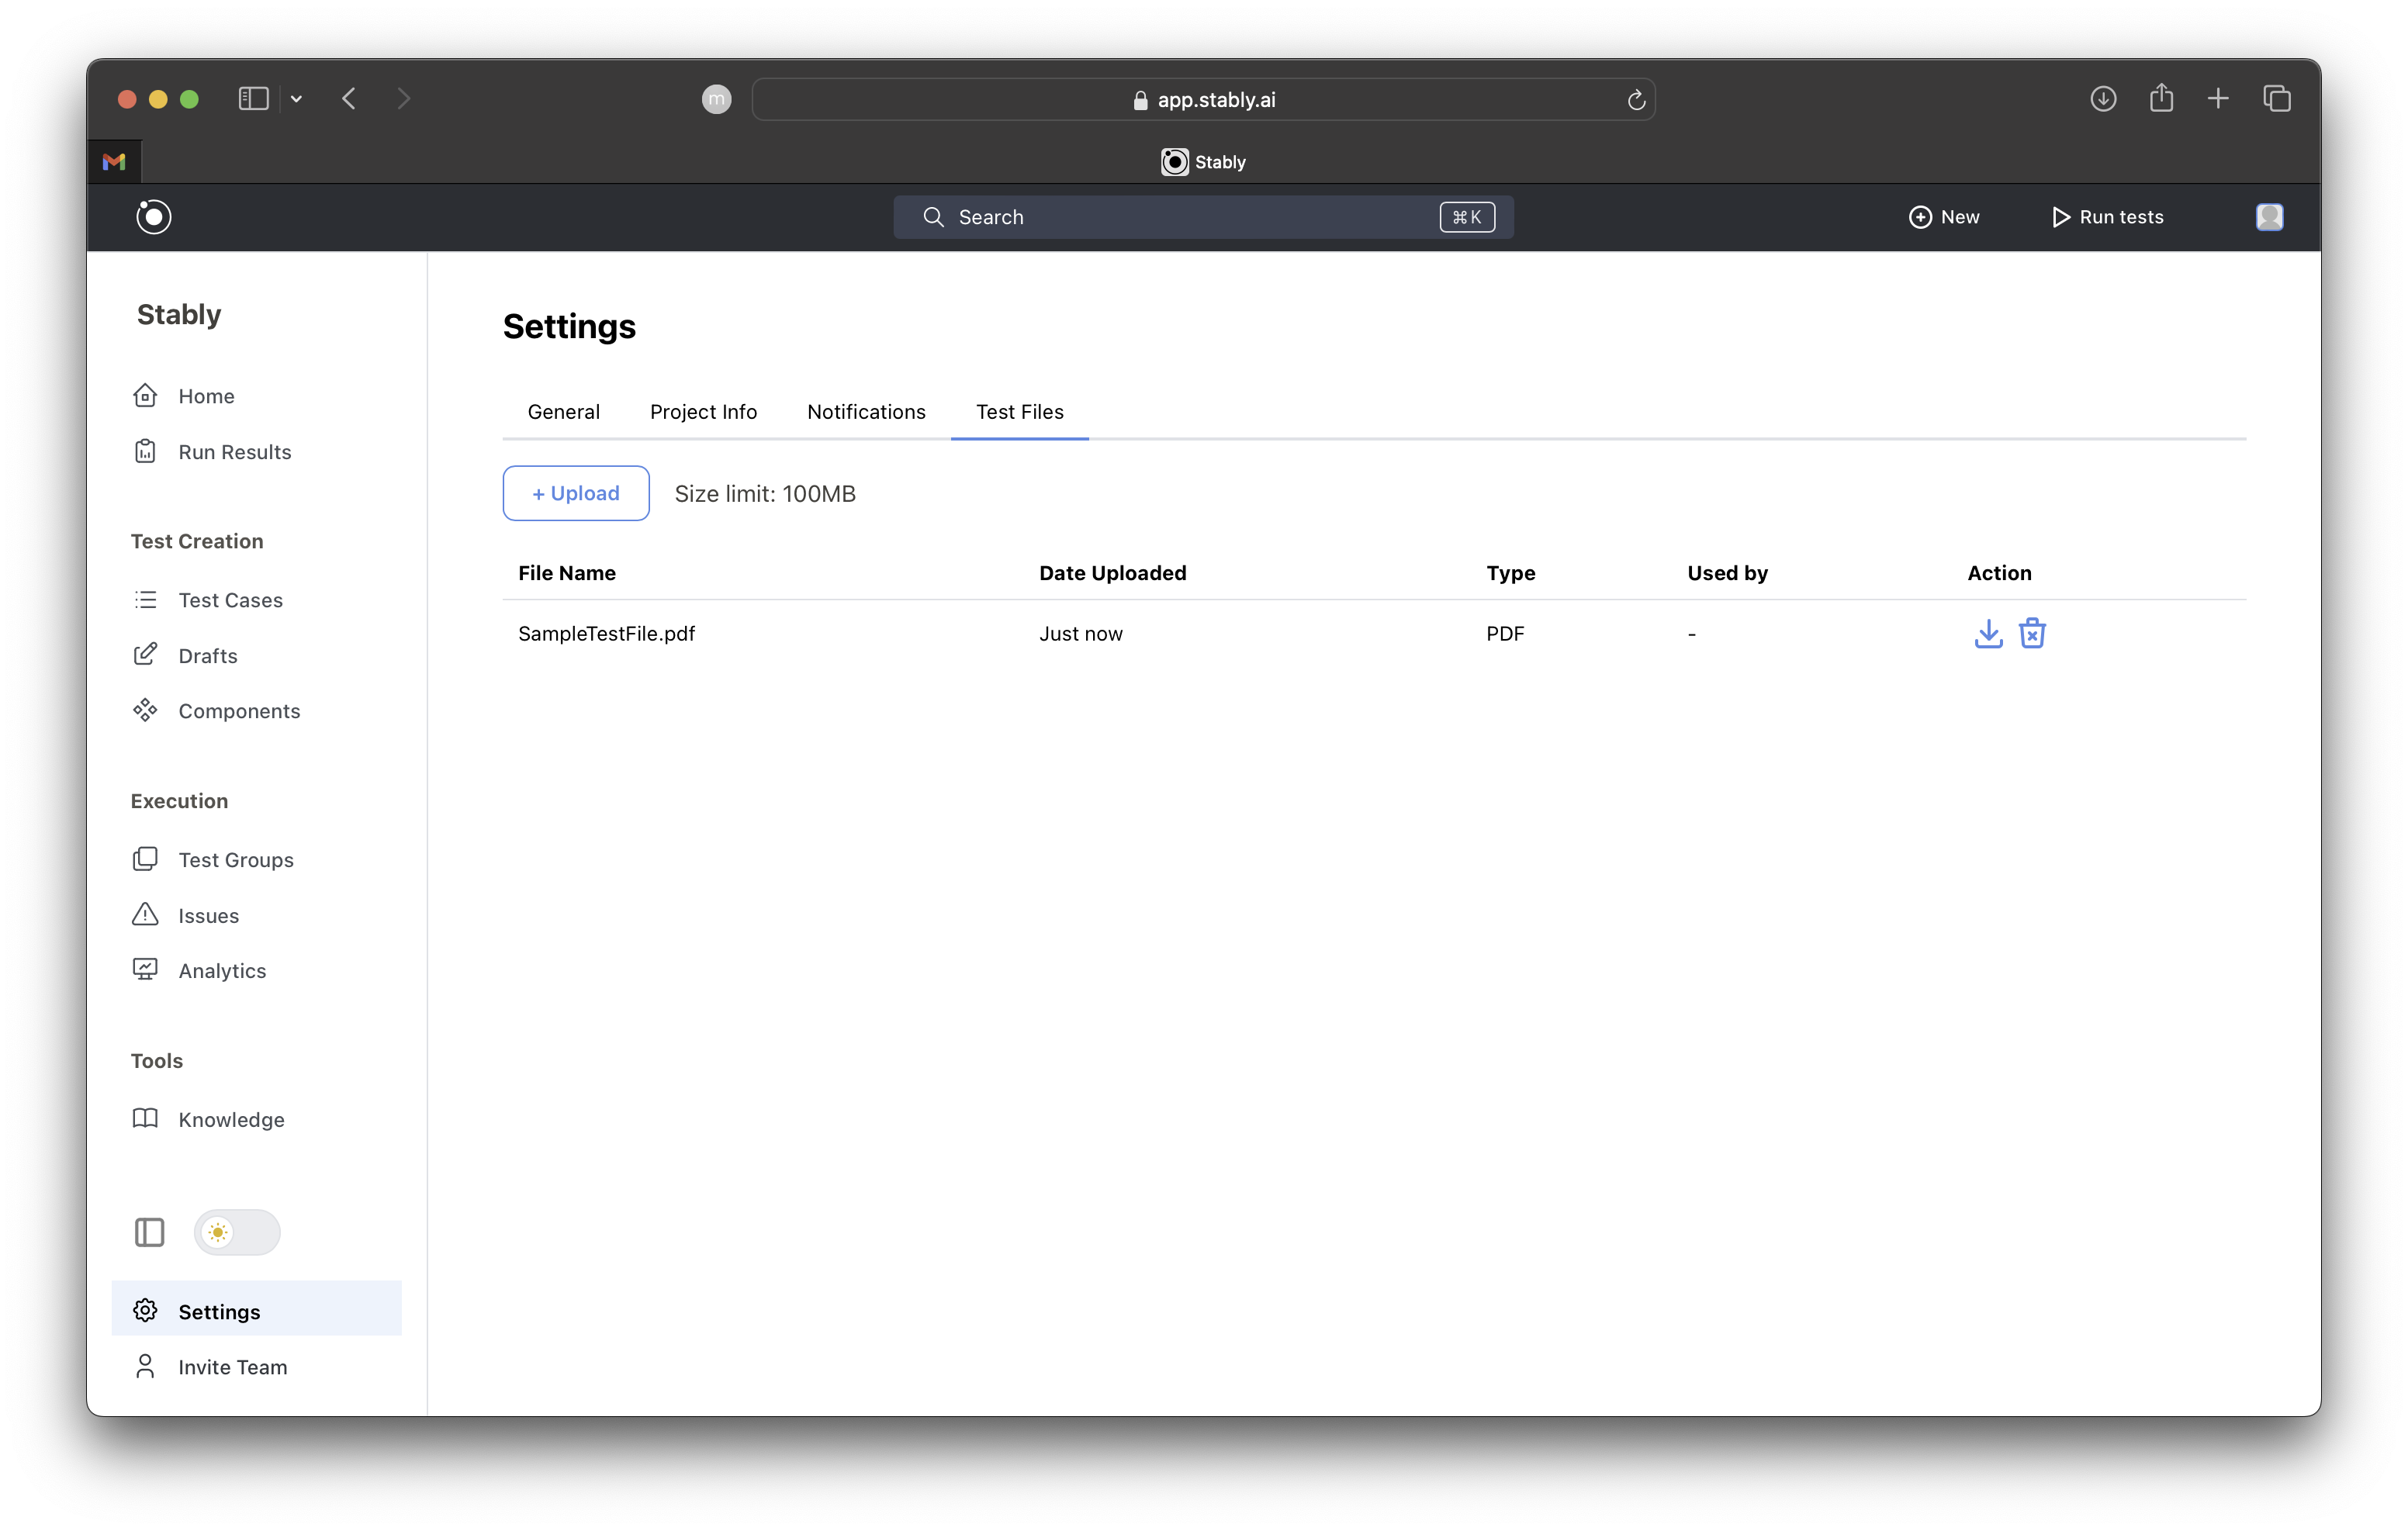
Task: Open the New creation menu
Action: point(1944,217)
